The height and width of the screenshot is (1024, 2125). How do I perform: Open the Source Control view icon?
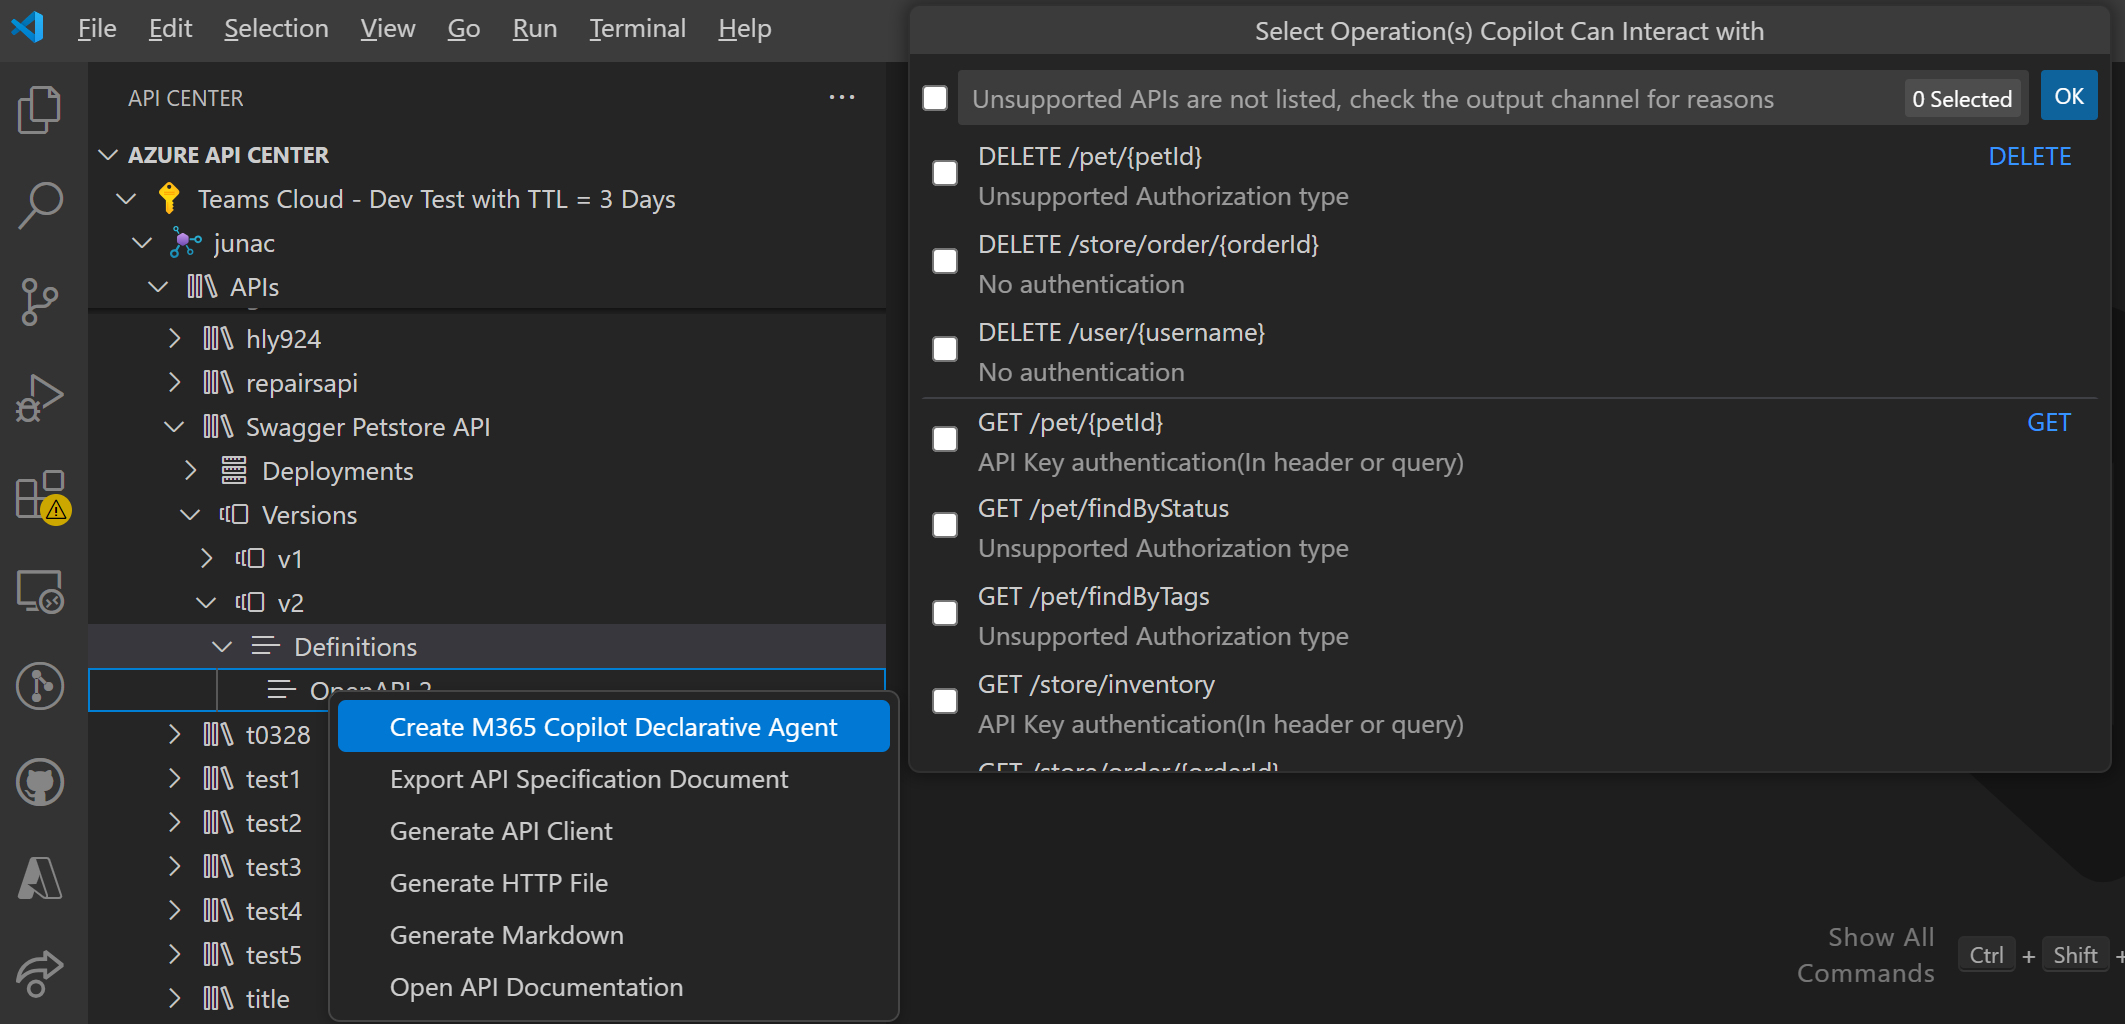click(x=40, y=301)
